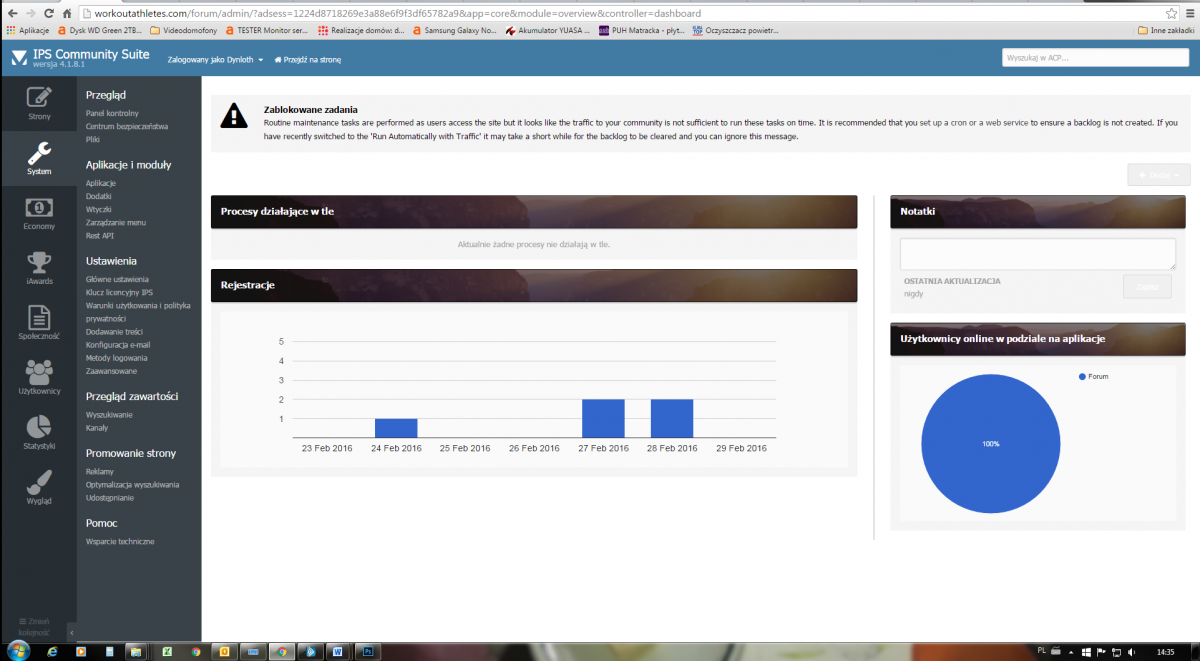Click the iAwards trophy icon
Screen dimensions: 1200x661
pos(39,263)
